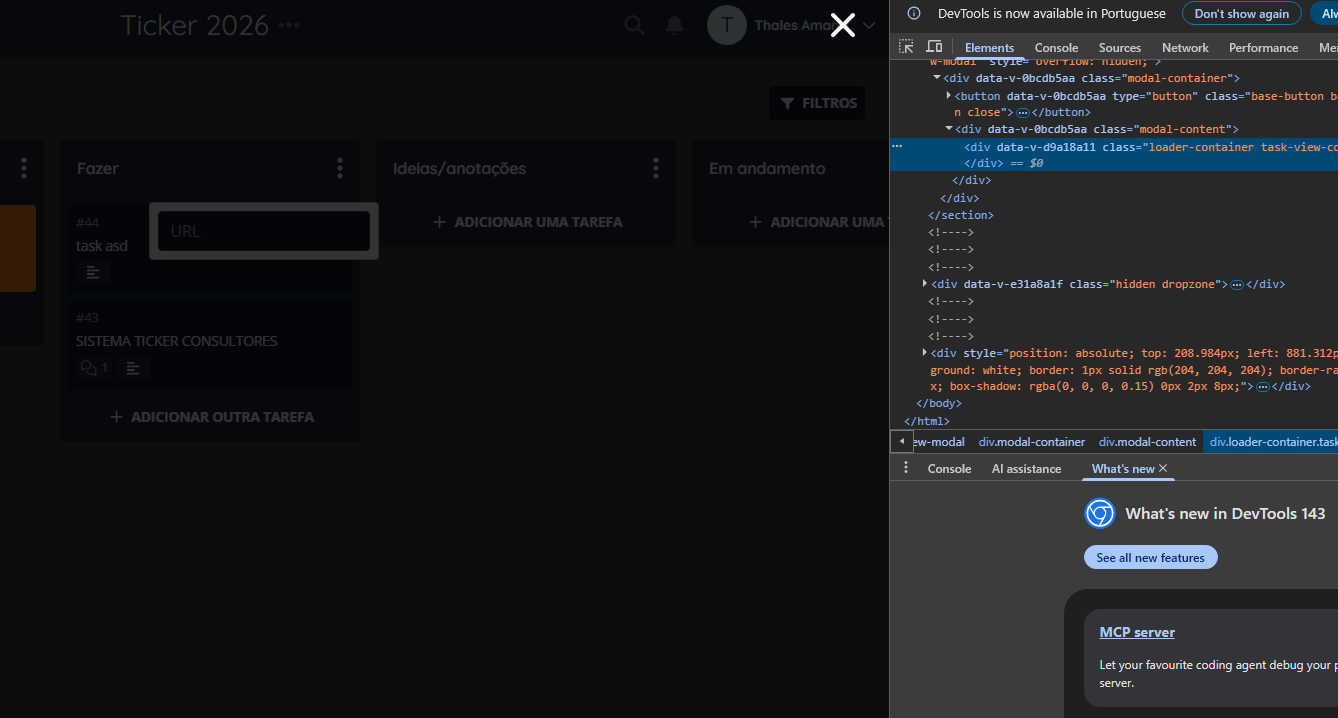
Task: Click the ellipsis next to Ticker 2026
Action: 289,25
